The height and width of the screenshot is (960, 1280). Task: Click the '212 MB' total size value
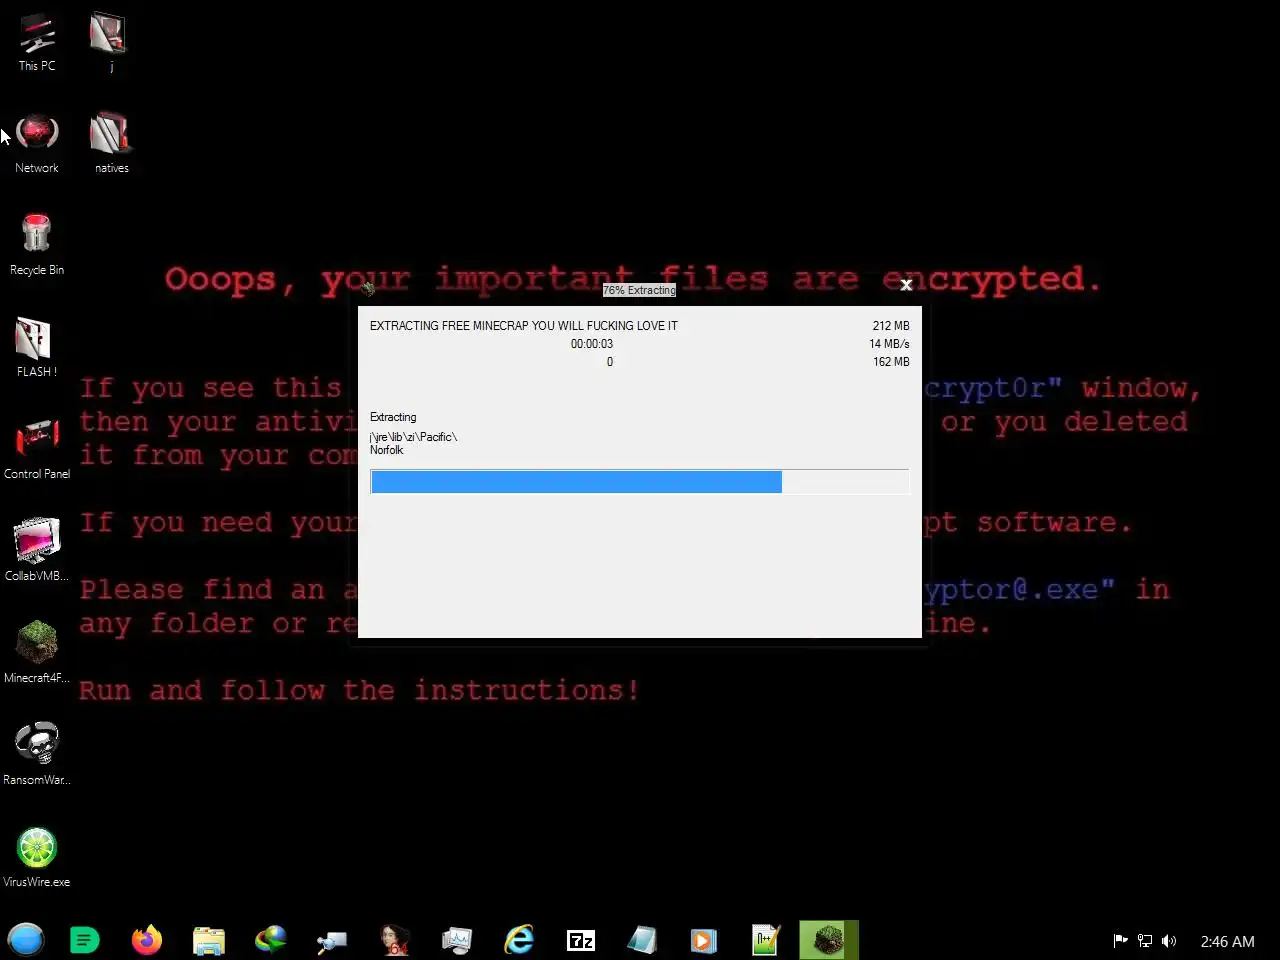(891, 326)
